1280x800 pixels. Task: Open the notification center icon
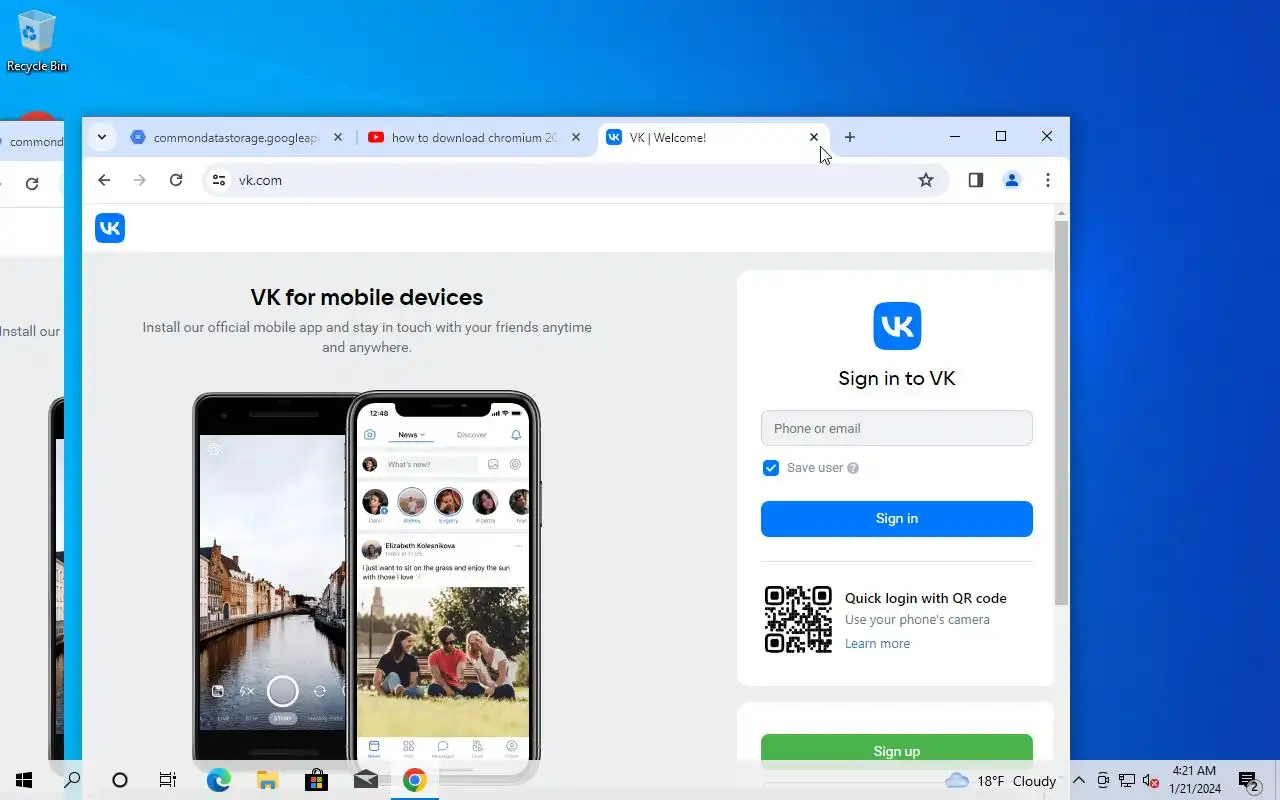[1249, 781]
